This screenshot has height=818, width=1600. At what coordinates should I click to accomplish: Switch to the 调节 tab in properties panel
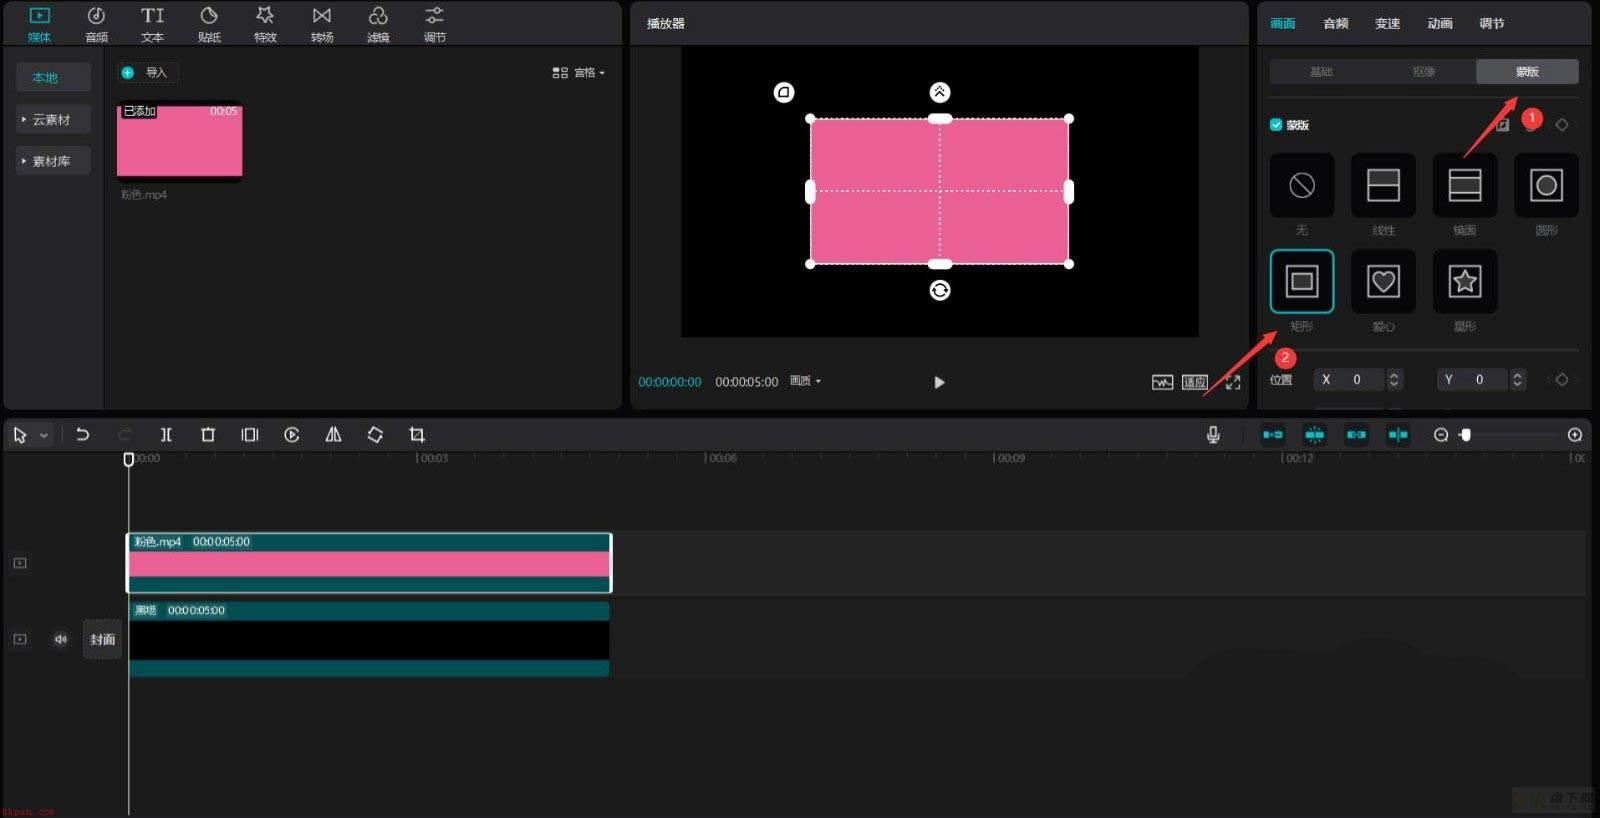click(1492, 23)
